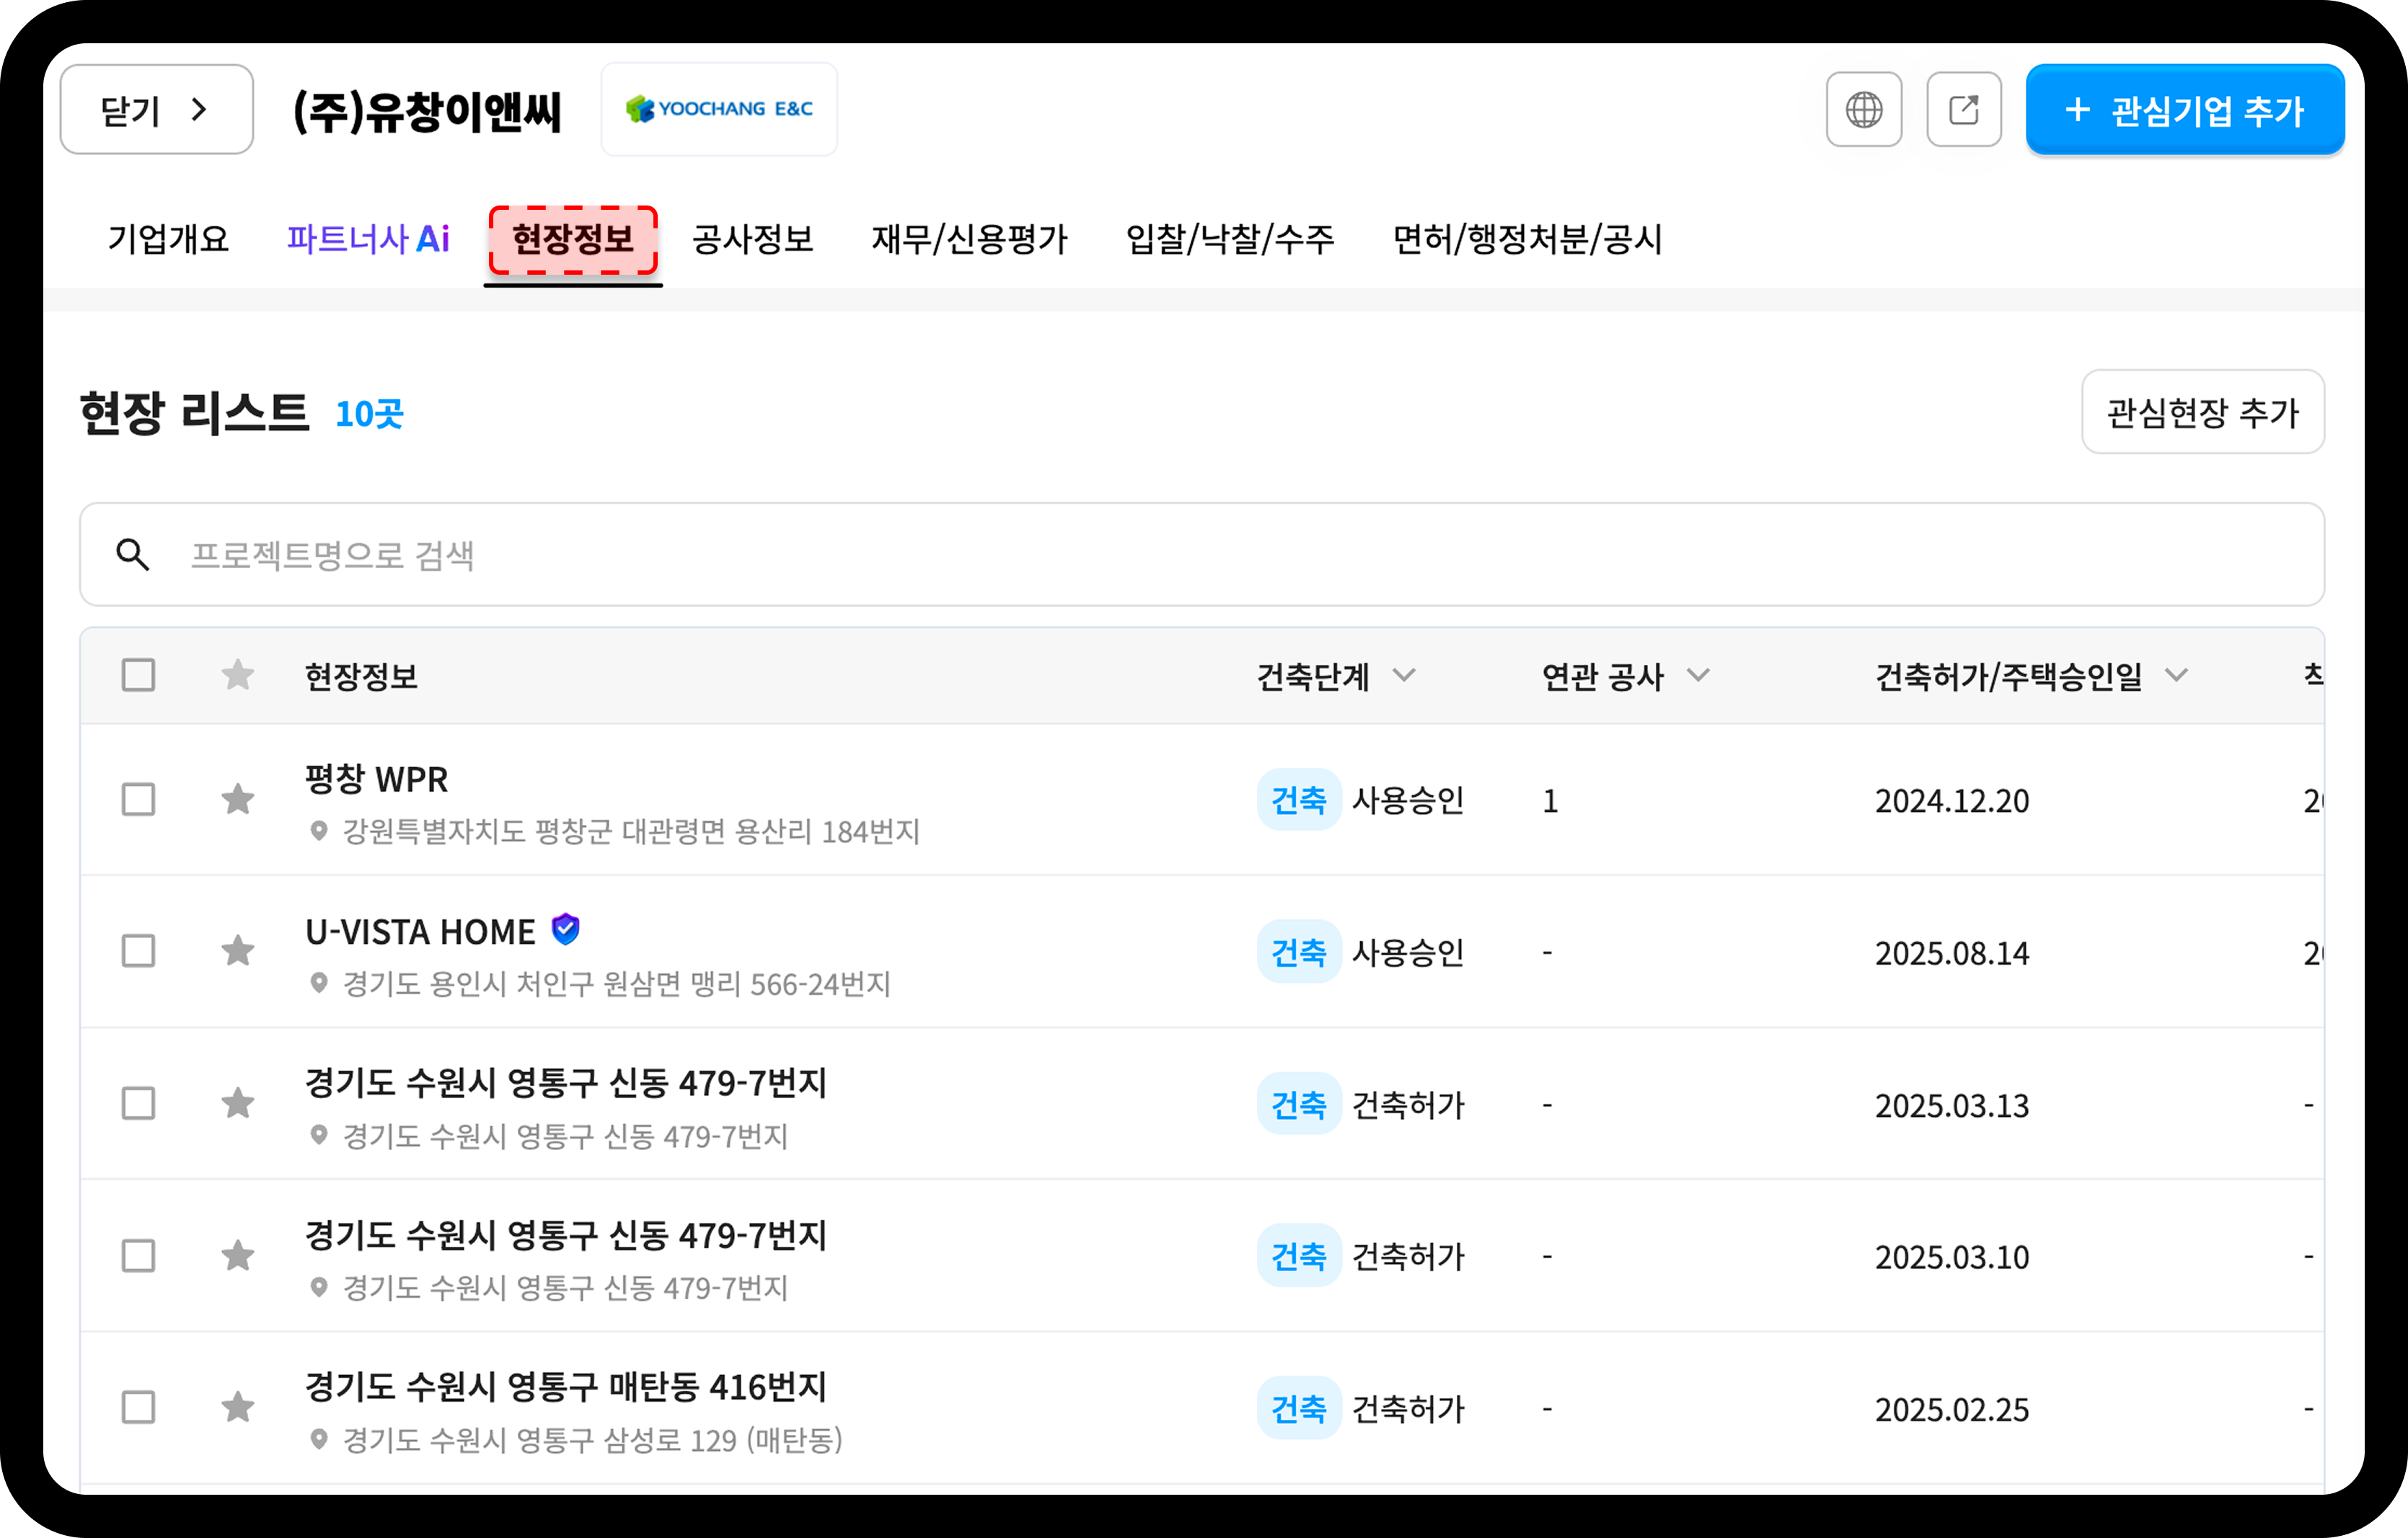Check the checkbox for the 2025.03.13 row

(138, 1103)
